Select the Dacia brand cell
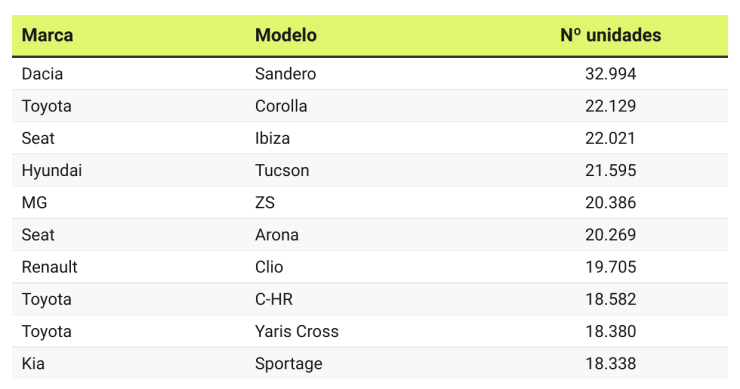 tap(42, 74)
